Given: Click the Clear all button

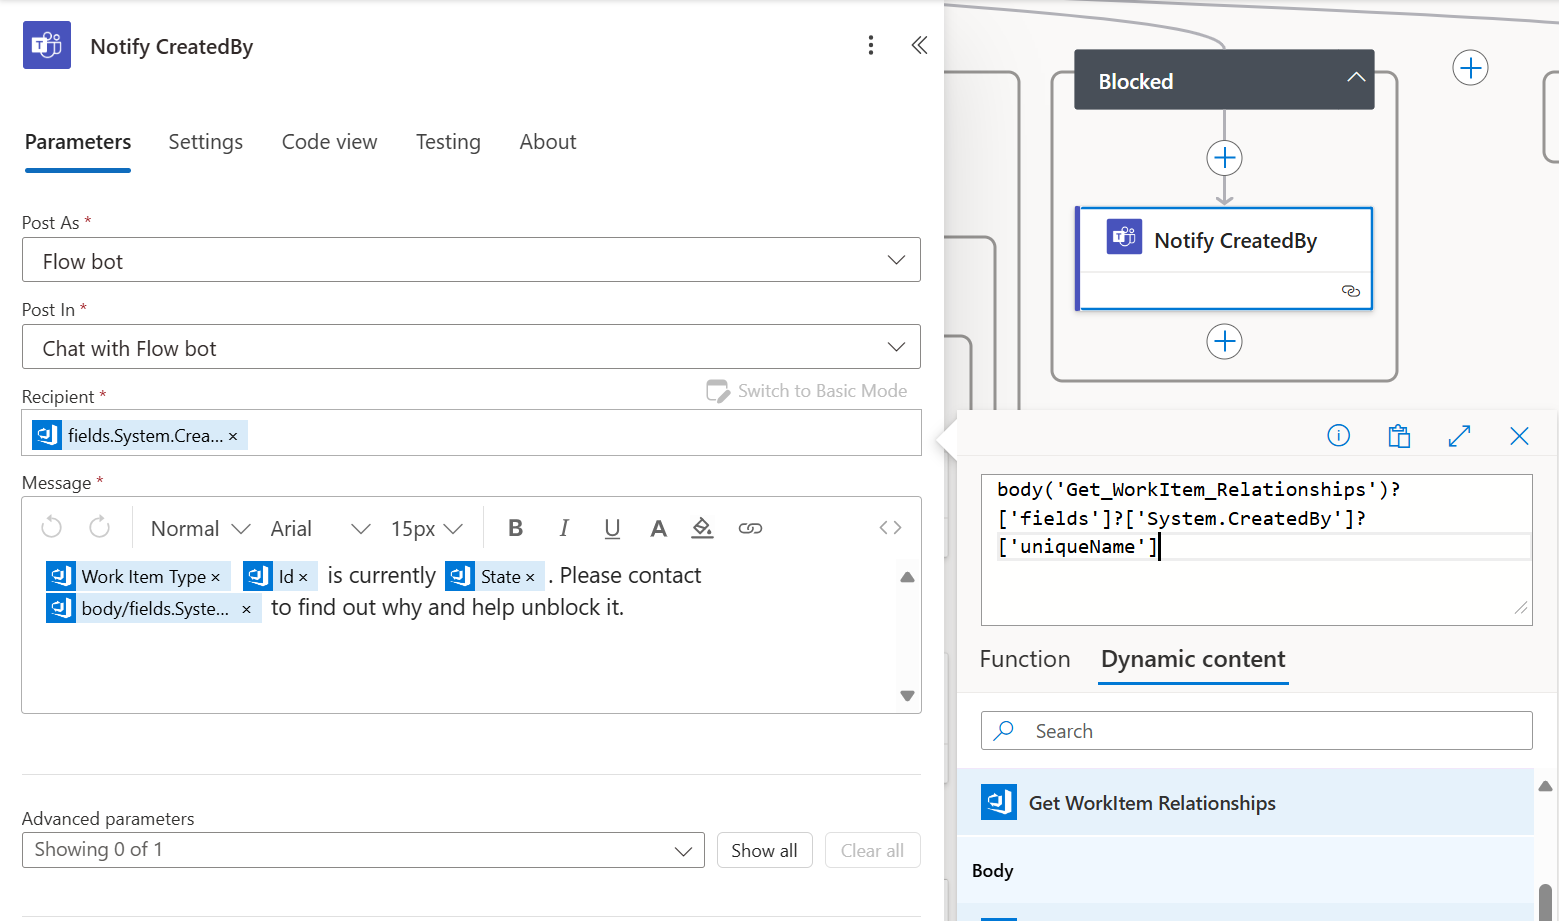Looking at the screenshot, I should (872, 850).
